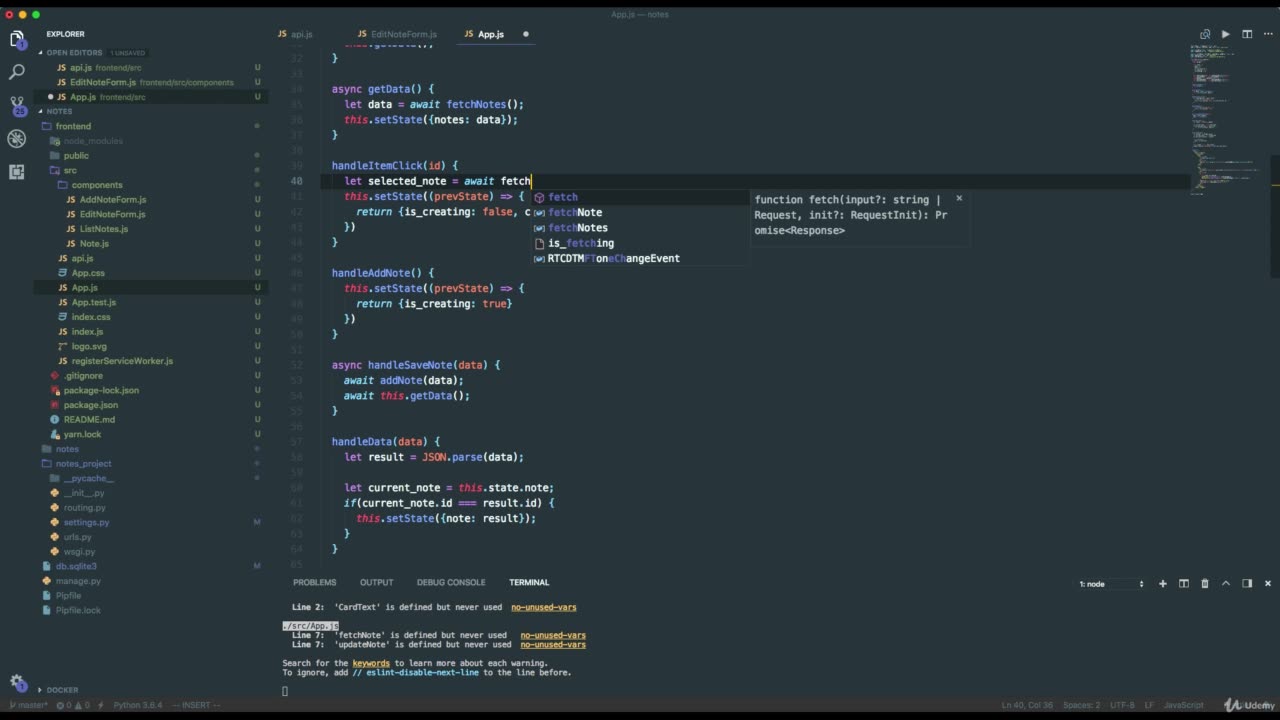Image resolution: width=1280 pixels, height=720 pixels.
Task: Click the yarn.lock file icon
Action: pyautogui.click(x=55, y=434)
